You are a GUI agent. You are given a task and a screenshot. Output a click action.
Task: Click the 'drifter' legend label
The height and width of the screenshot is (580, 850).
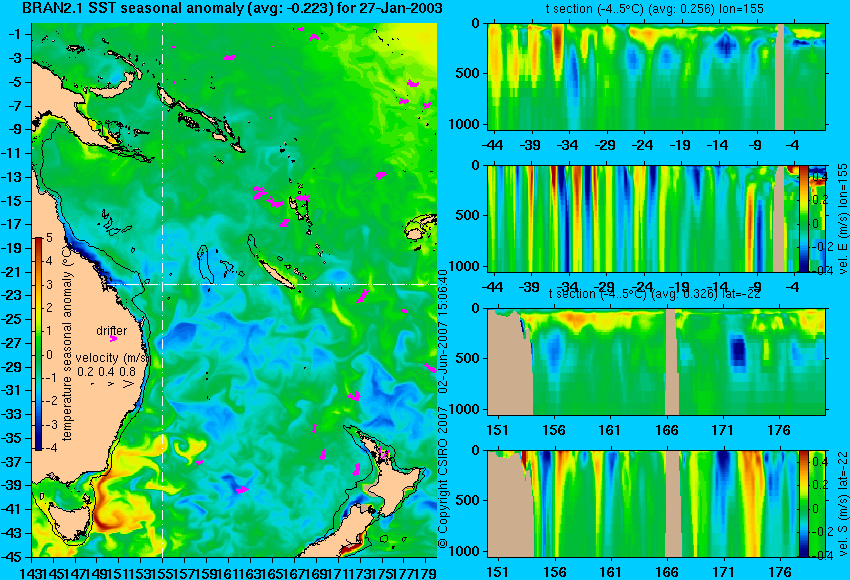point(112,331)
